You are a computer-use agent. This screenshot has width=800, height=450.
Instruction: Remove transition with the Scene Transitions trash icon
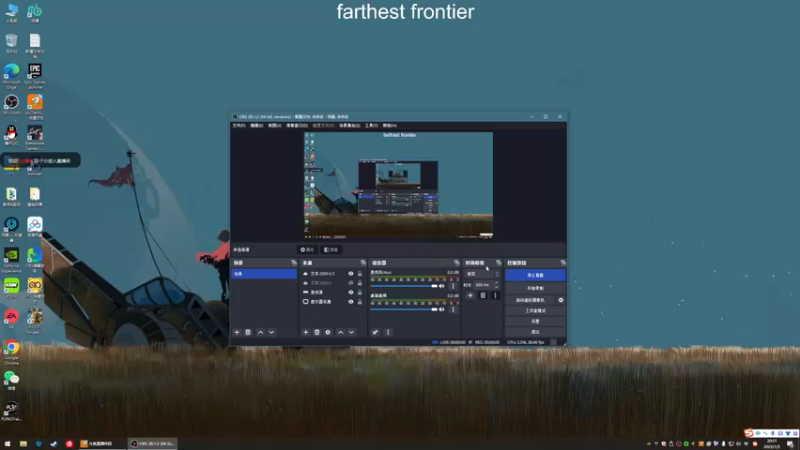click(x=483, y=295)
